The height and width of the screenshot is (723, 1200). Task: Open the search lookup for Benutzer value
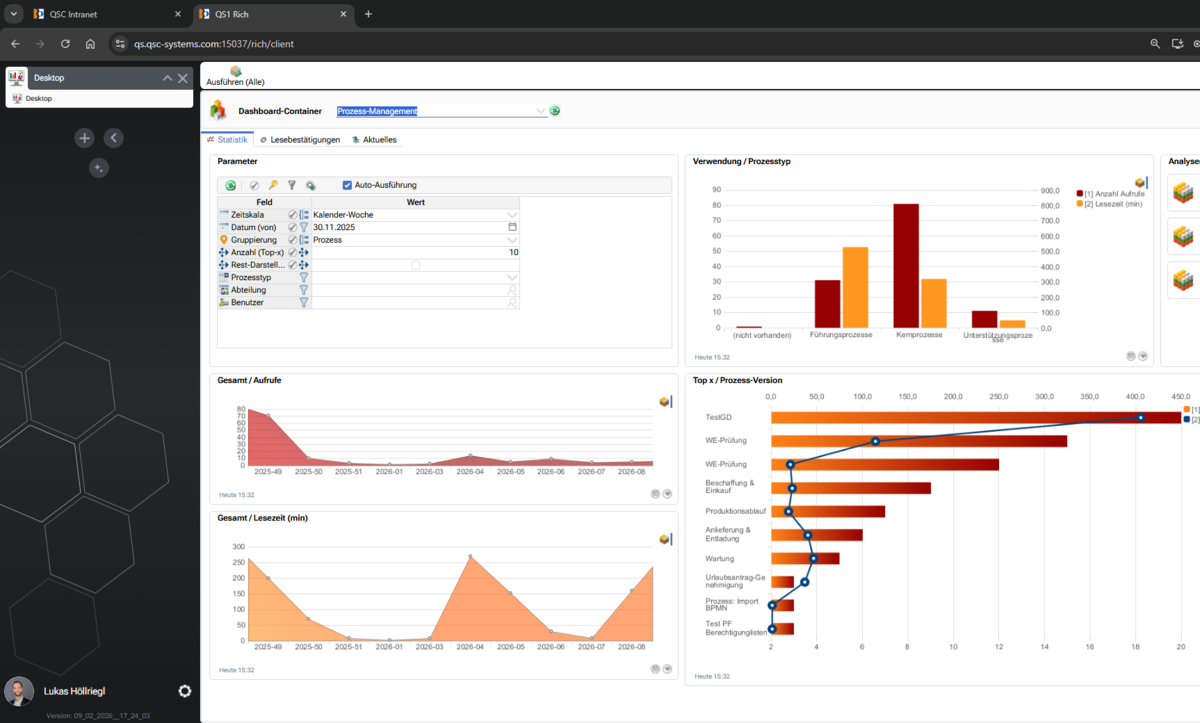click(x=512, y=302)
